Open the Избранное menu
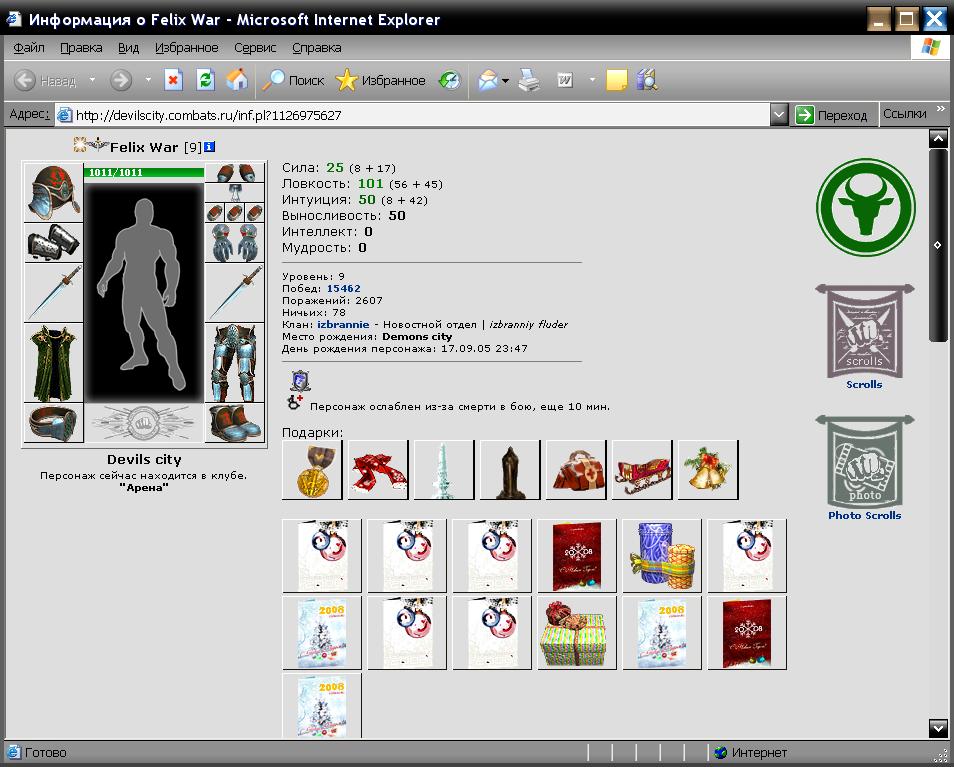 coord(186,48)
